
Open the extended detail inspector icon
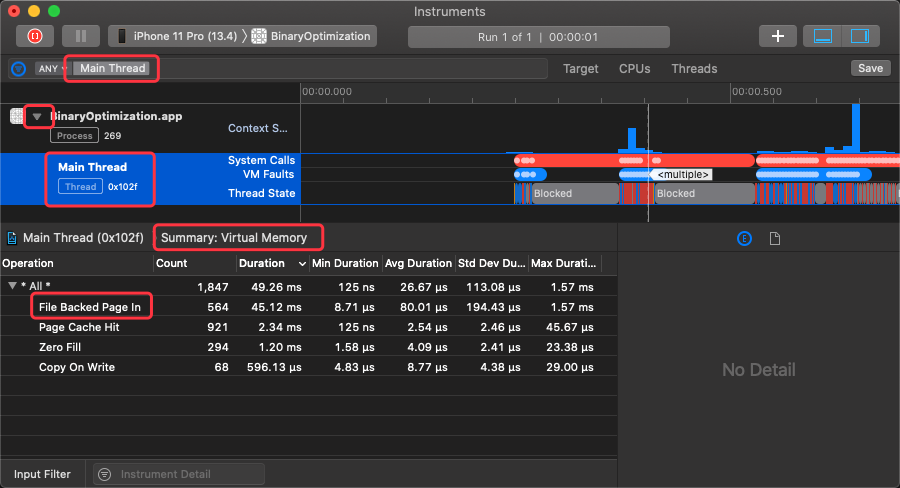(x=744, y=238)
